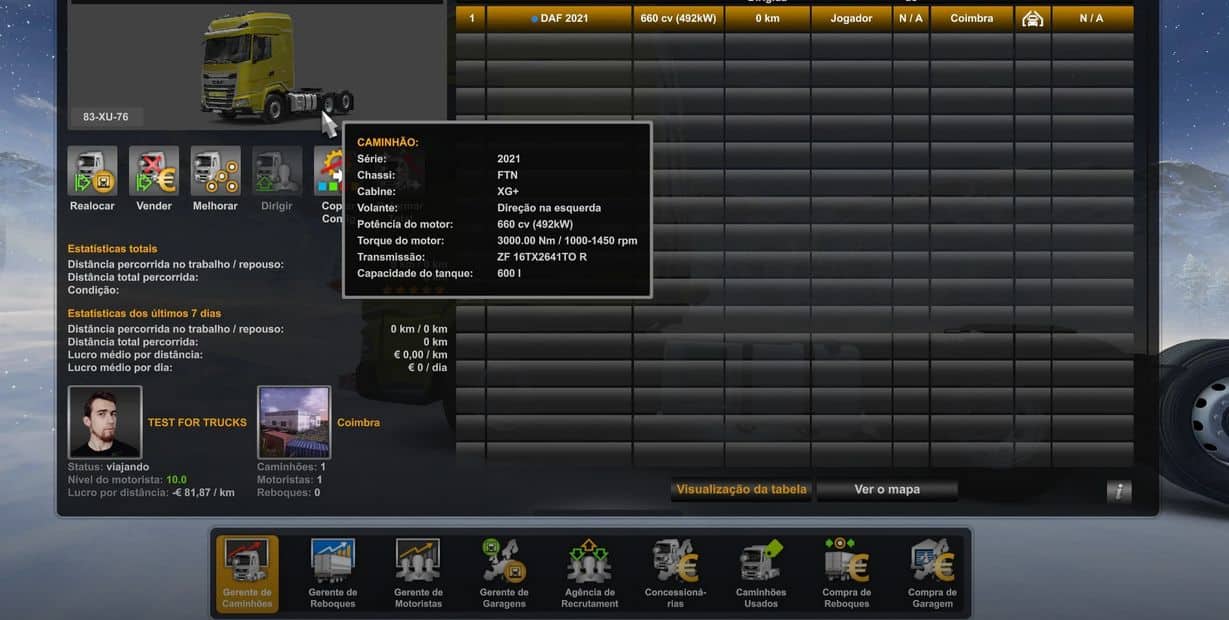Click the info 'i' button

[x=1119, y=491]
